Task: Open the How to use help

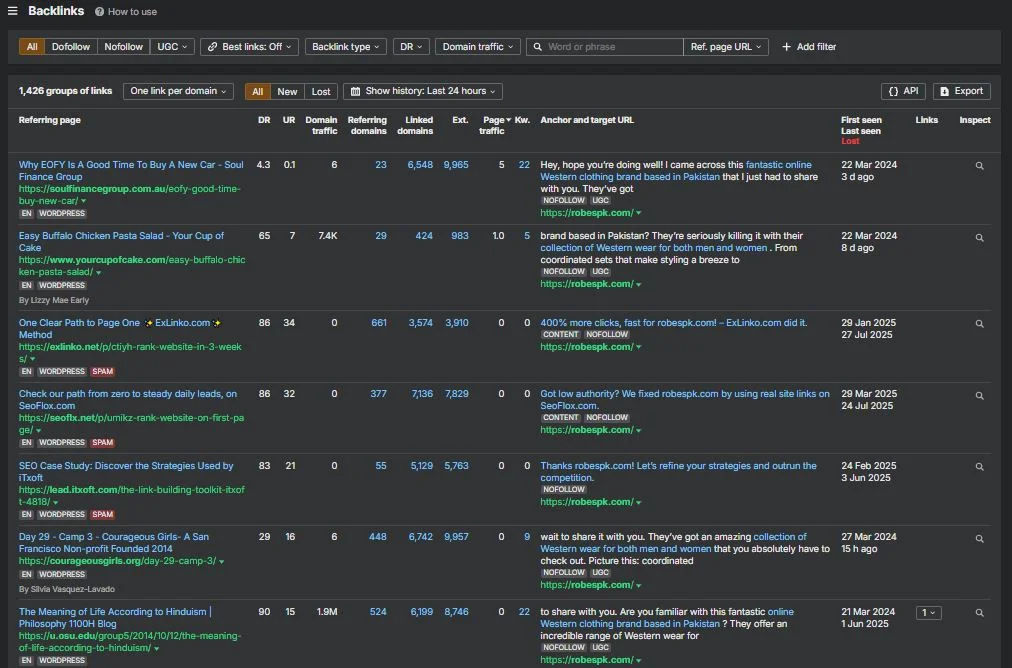Action: pyautogui.click(x=126, y=12)
